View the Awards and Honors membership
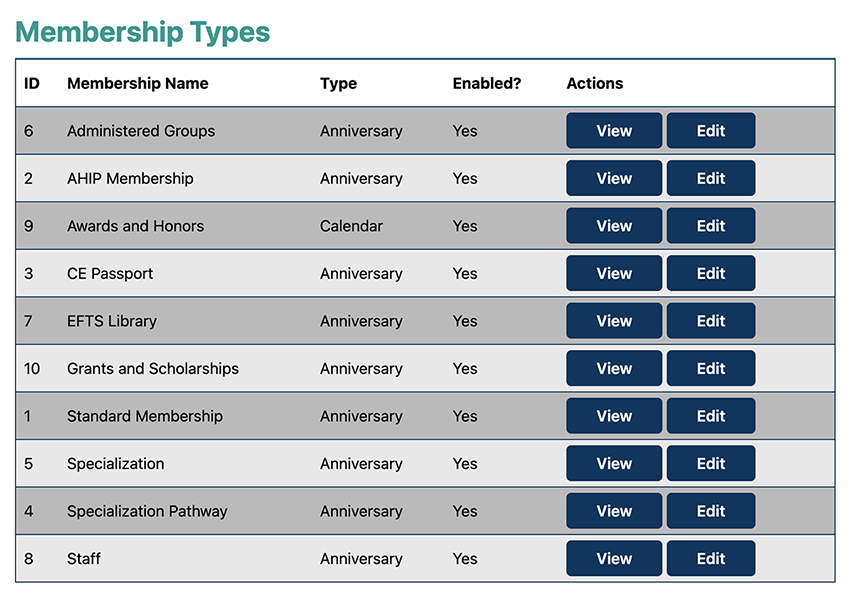This screenshot has height=600, width=853. click(x=613, y=226)
